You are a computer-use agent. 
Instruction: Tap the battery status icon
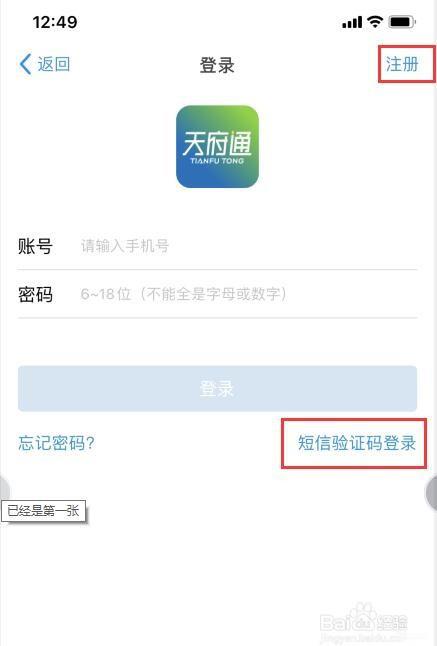coord(402,22)
